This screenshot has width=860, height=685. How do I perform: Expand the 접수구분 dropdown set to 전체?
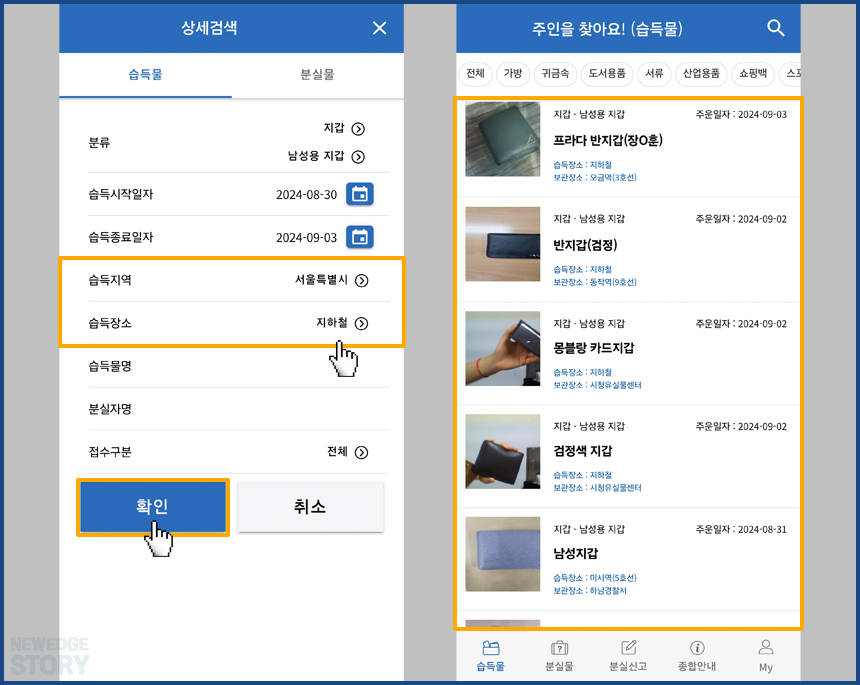[232, 452]
